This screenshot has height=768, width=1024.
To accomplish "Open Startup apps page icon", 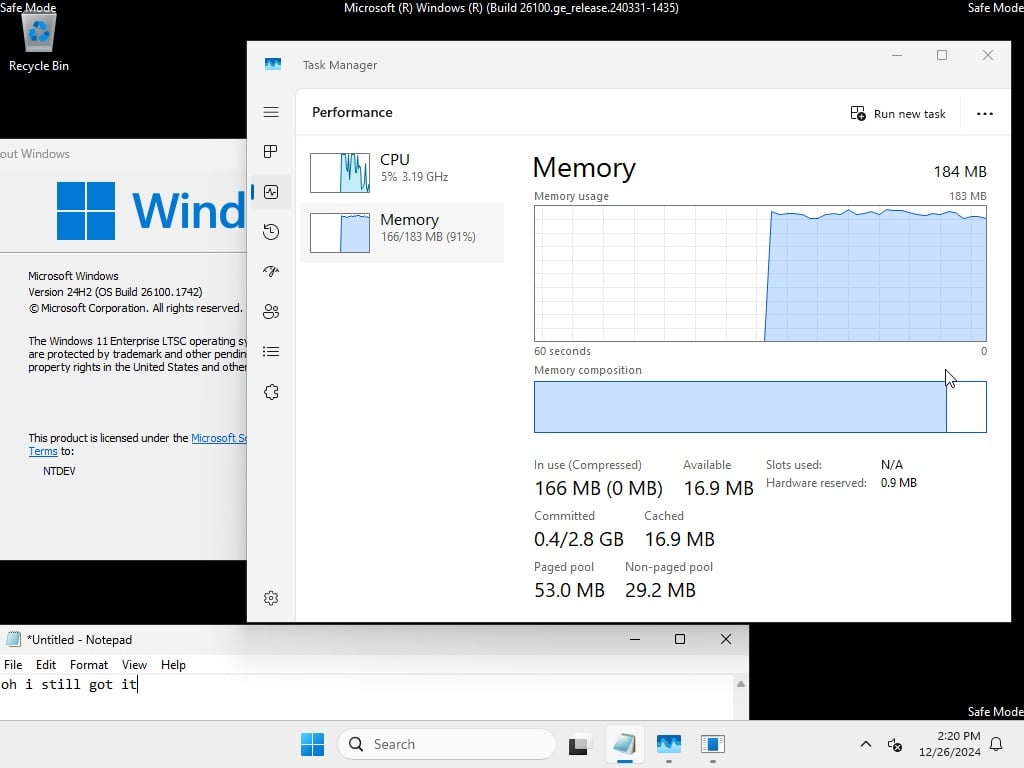I will (271, 272).
